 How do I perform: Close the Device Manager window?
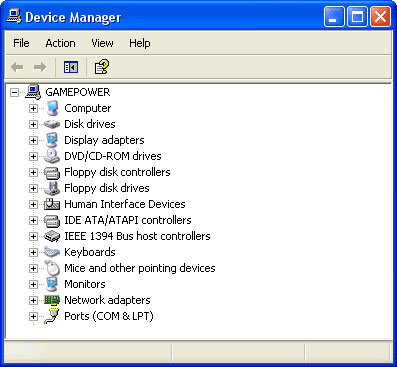coord(380,16)
